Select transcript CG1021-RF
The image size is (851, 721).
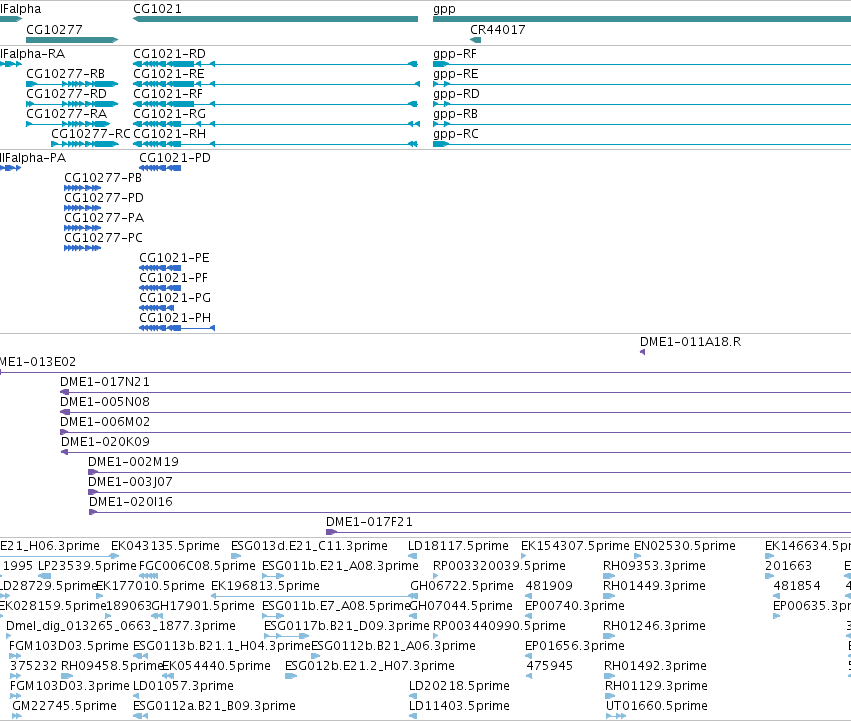pos(275,104)
